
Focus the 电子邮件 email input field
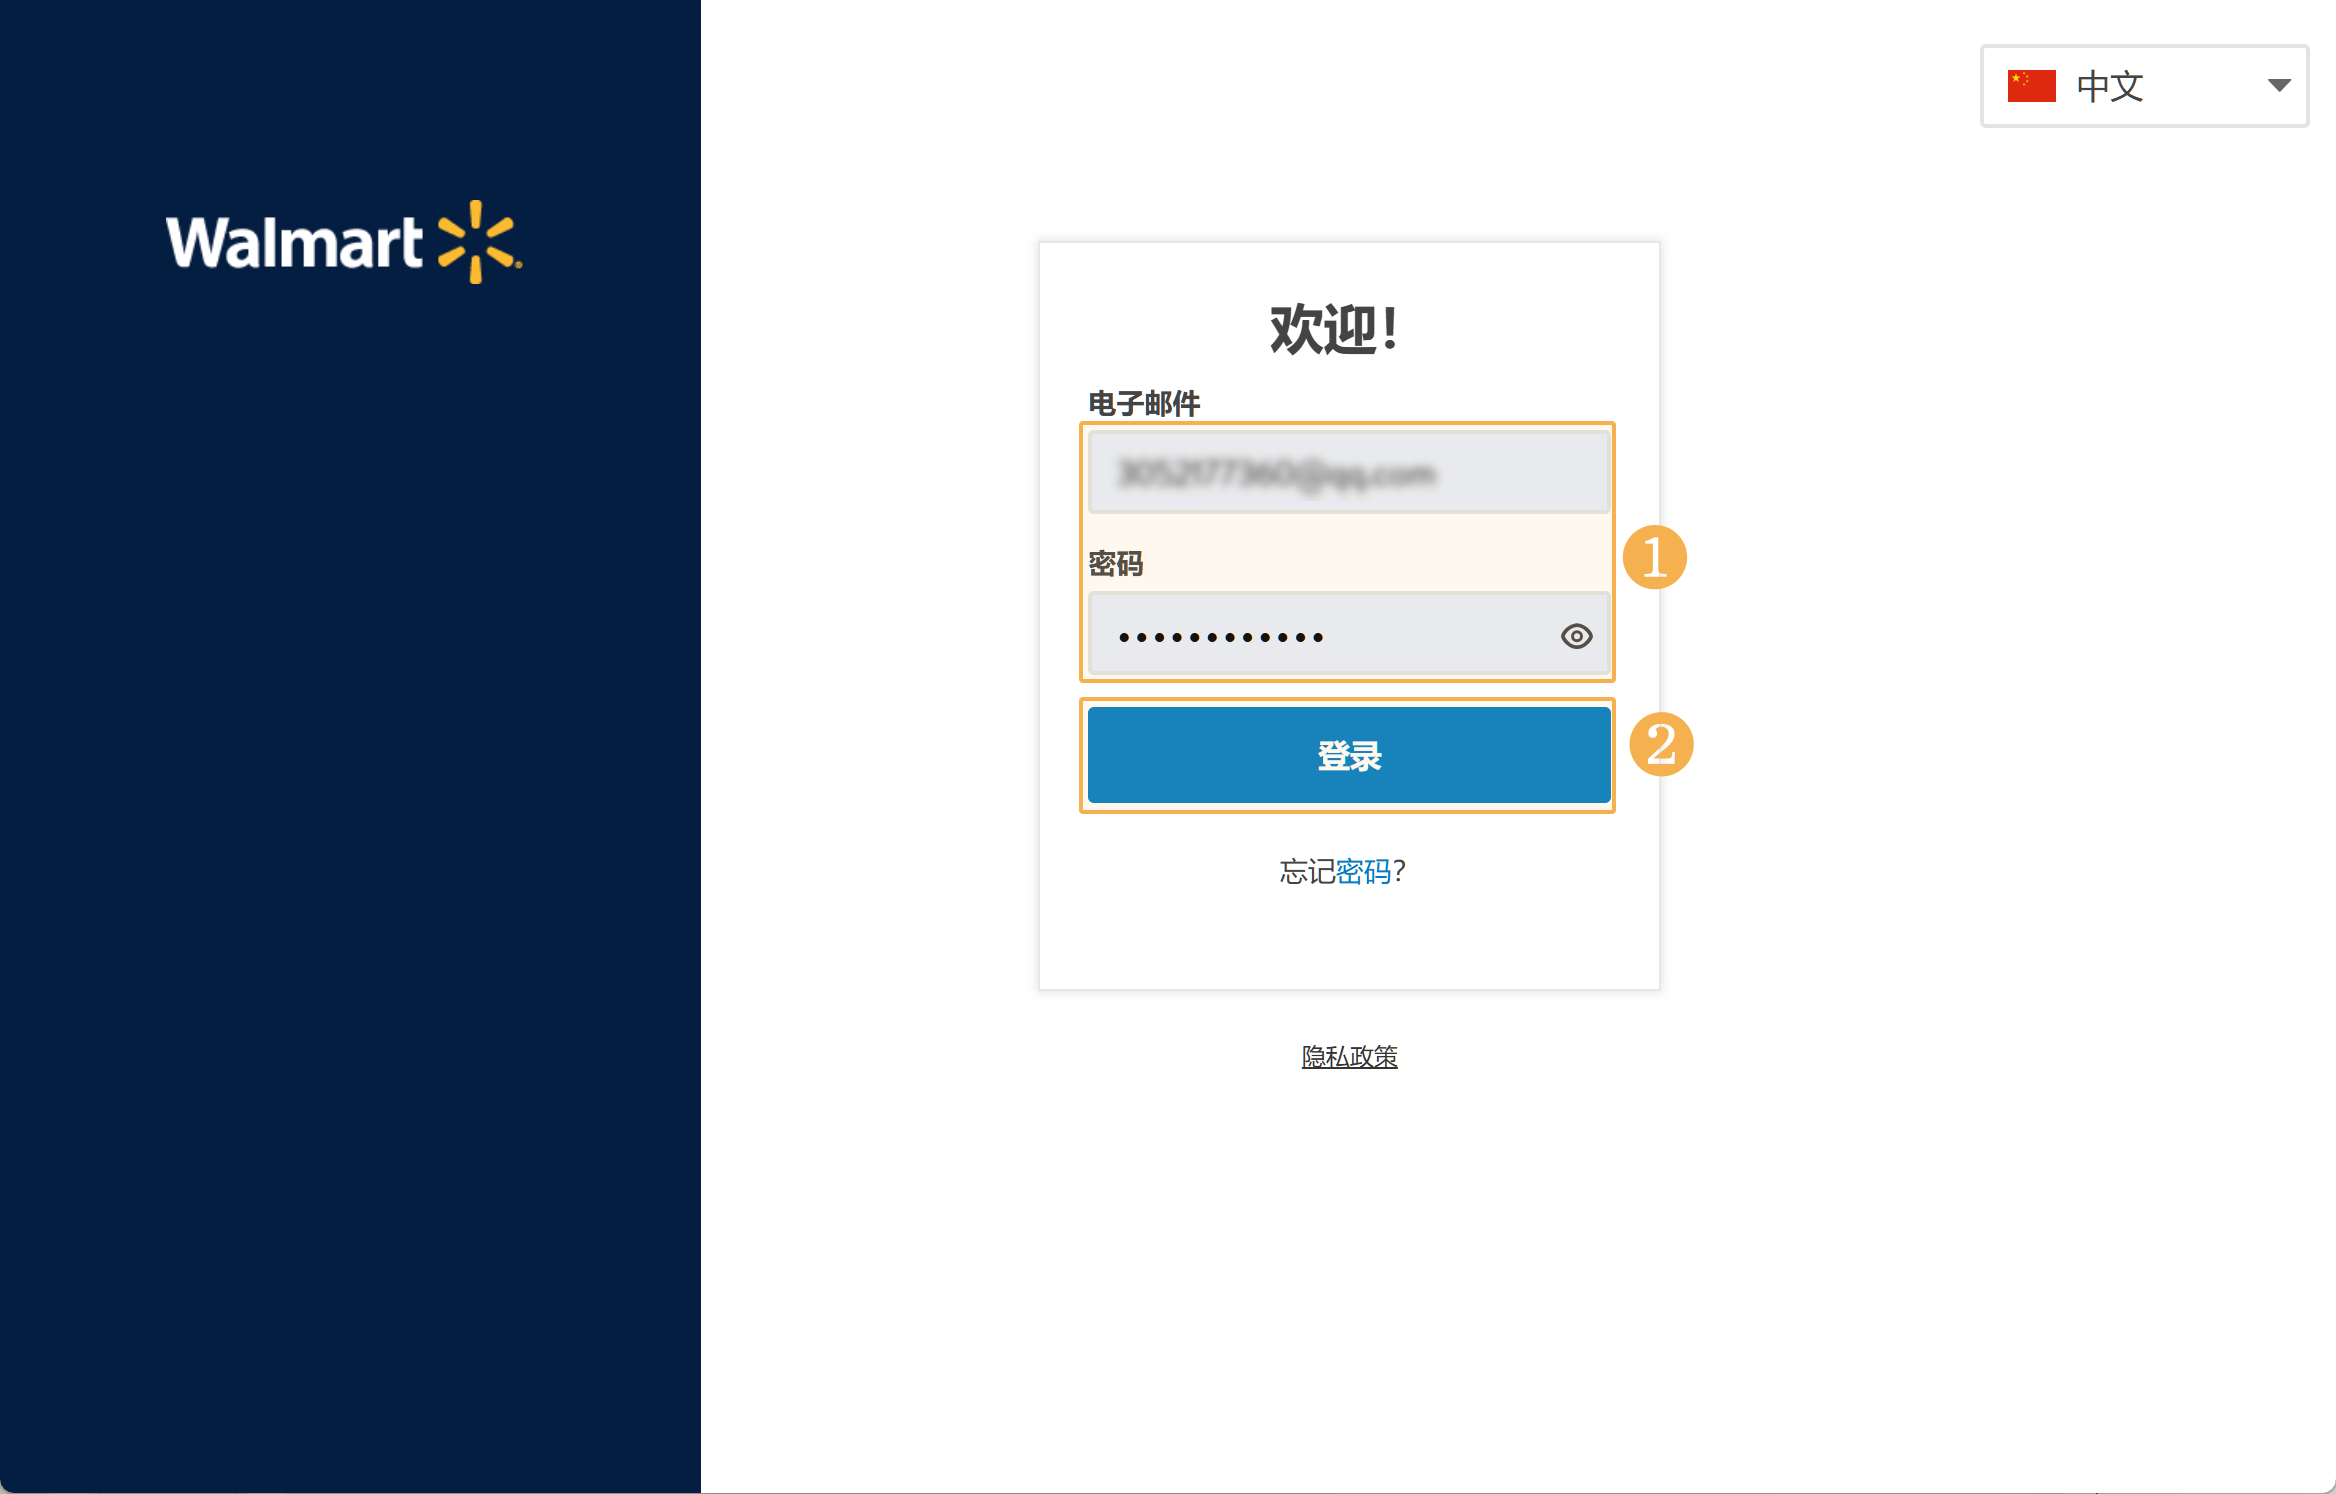click(x=1348, y=472)
